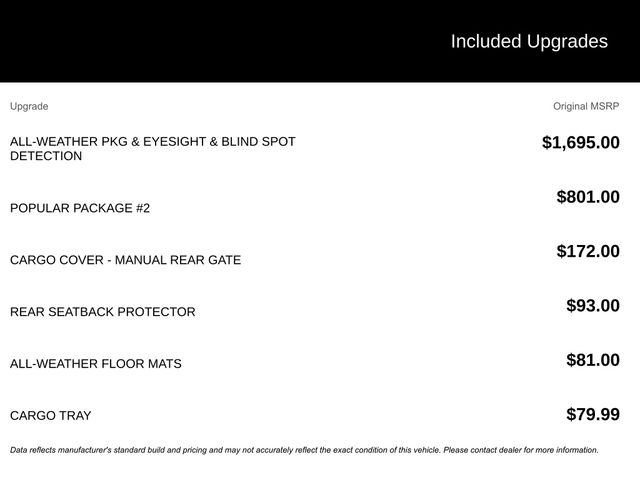
Task: Select the $172.00 MSRP value
Action: pyautogui.click(x=588, y=251)
